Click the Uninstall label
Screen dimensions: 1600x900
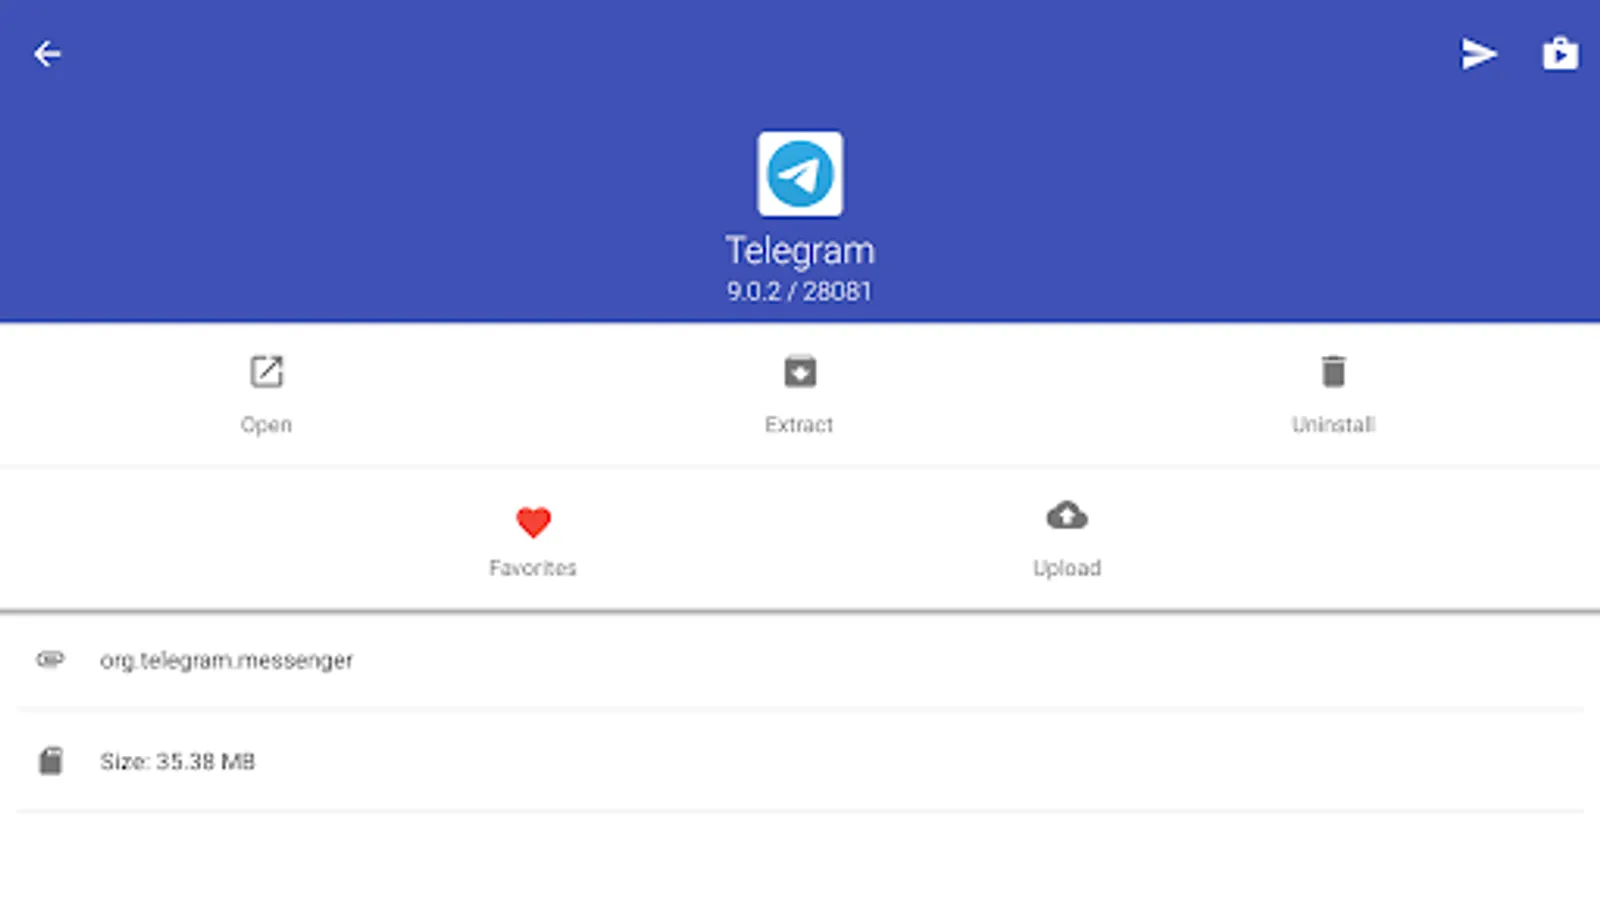1333,425
